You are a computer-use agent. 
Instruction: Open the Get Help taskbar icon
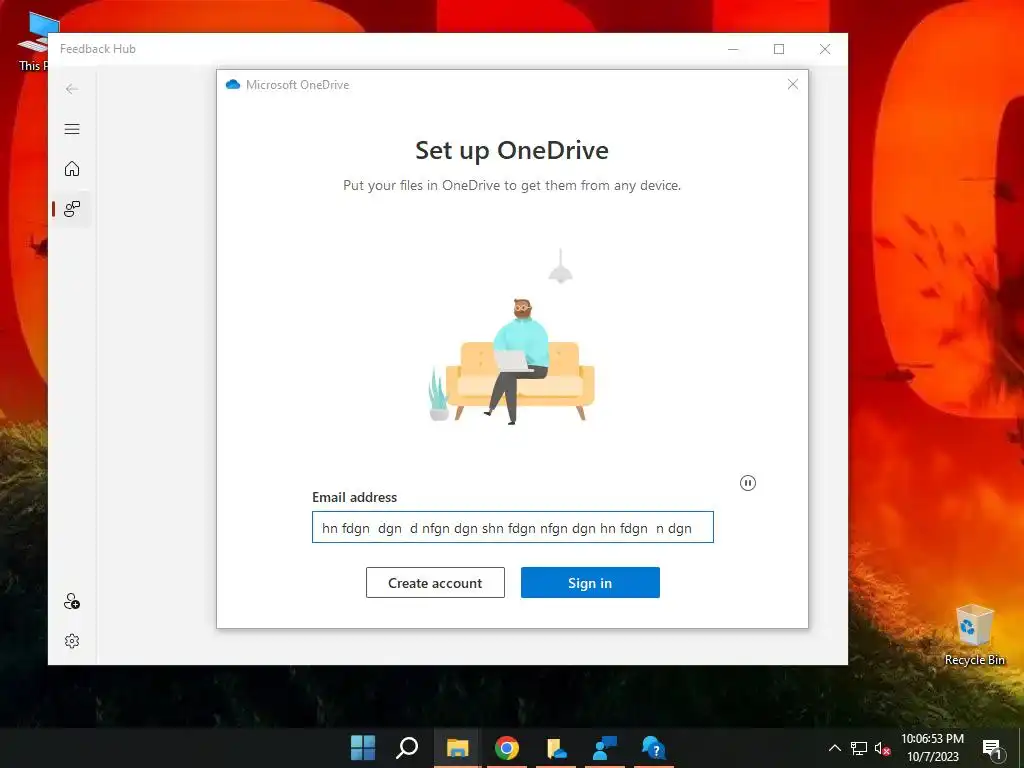pos(654,748)
